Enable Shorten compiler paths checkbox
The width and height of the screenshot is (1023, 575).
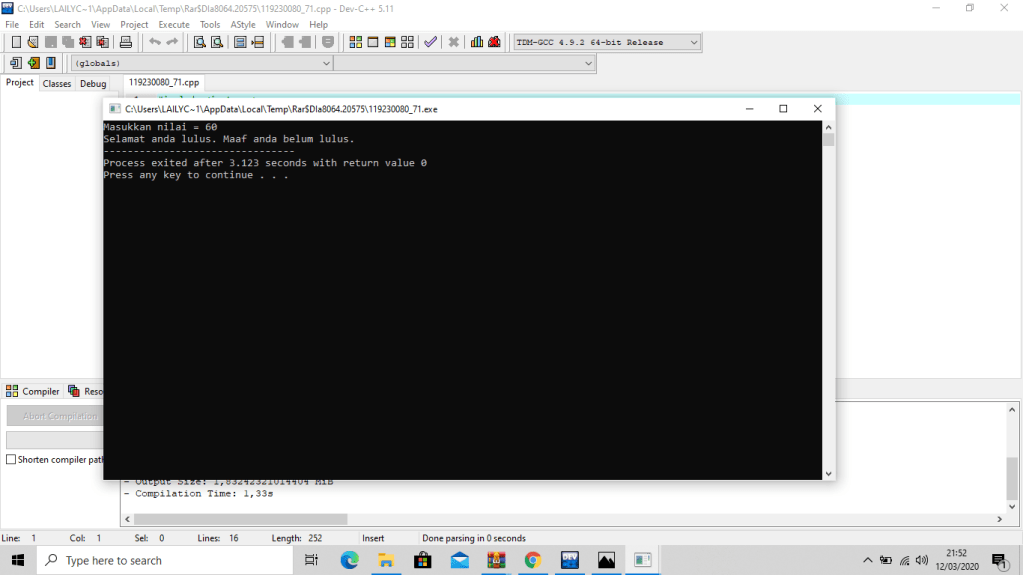pos(11,460)
